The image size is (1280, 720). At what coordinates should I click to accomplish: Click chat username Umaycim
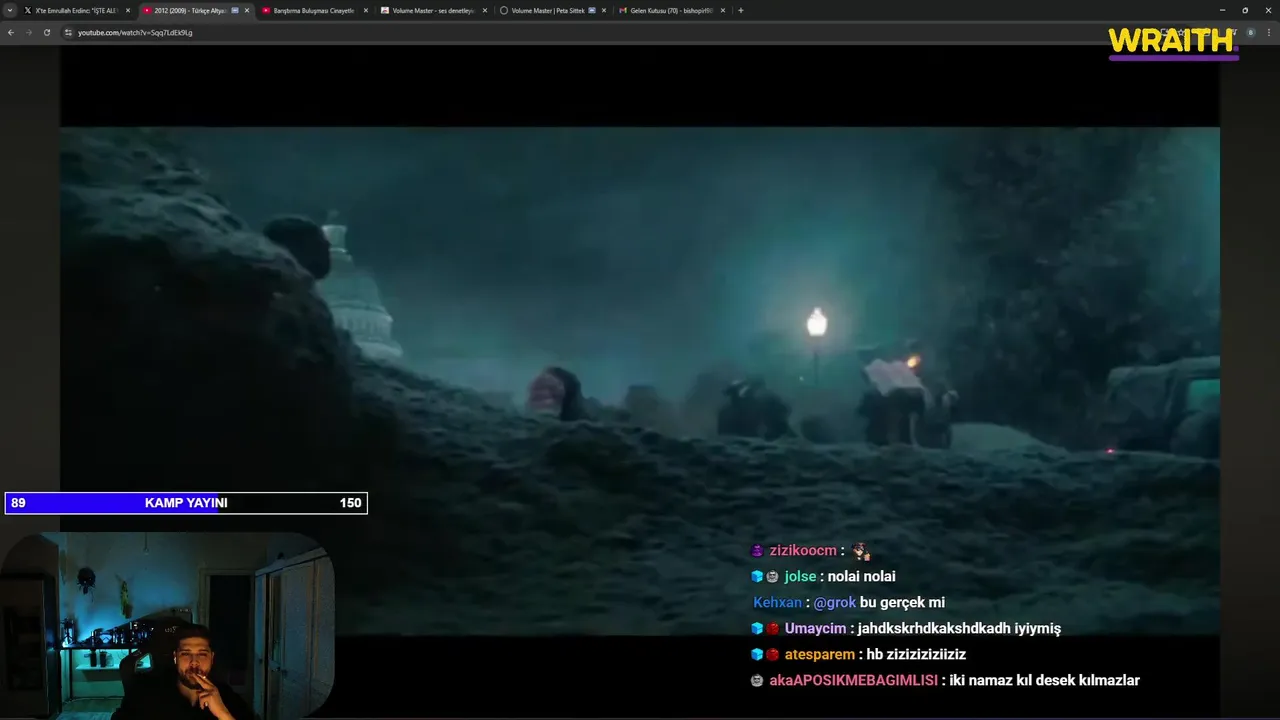[815, 628]
